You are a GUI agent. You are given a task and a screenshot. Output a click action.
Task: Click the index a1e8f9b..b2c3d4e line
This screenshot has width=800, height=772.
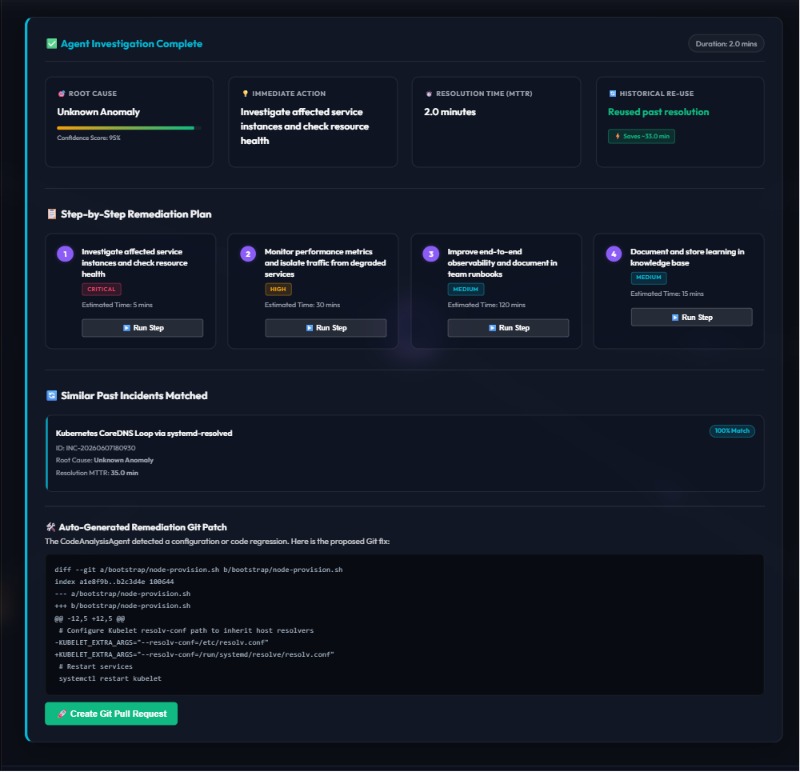click(x=114, y=582)
